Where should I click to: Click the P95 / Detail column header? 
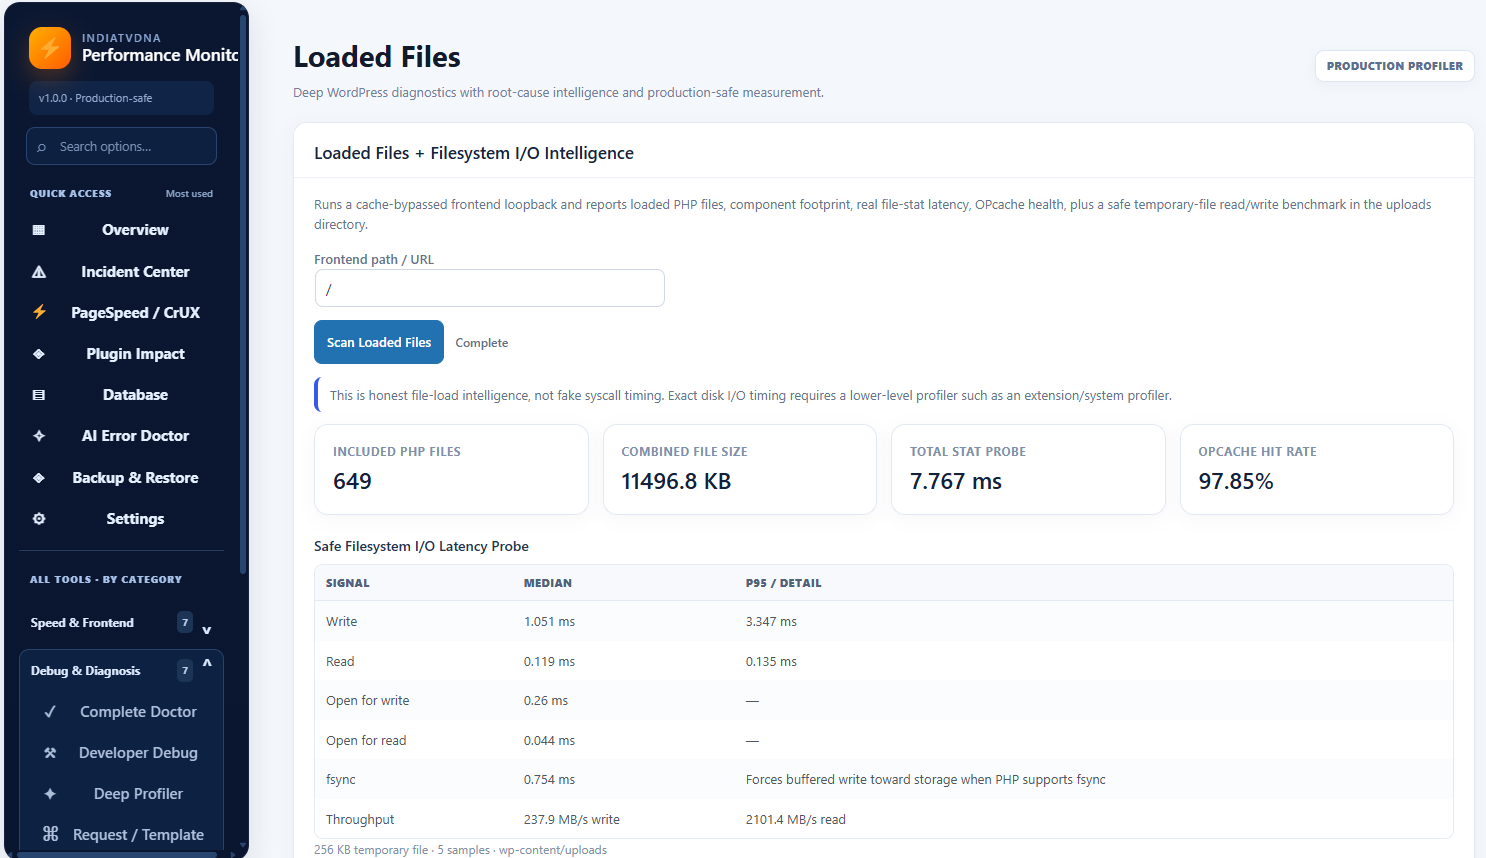click(x=784, y=583)
